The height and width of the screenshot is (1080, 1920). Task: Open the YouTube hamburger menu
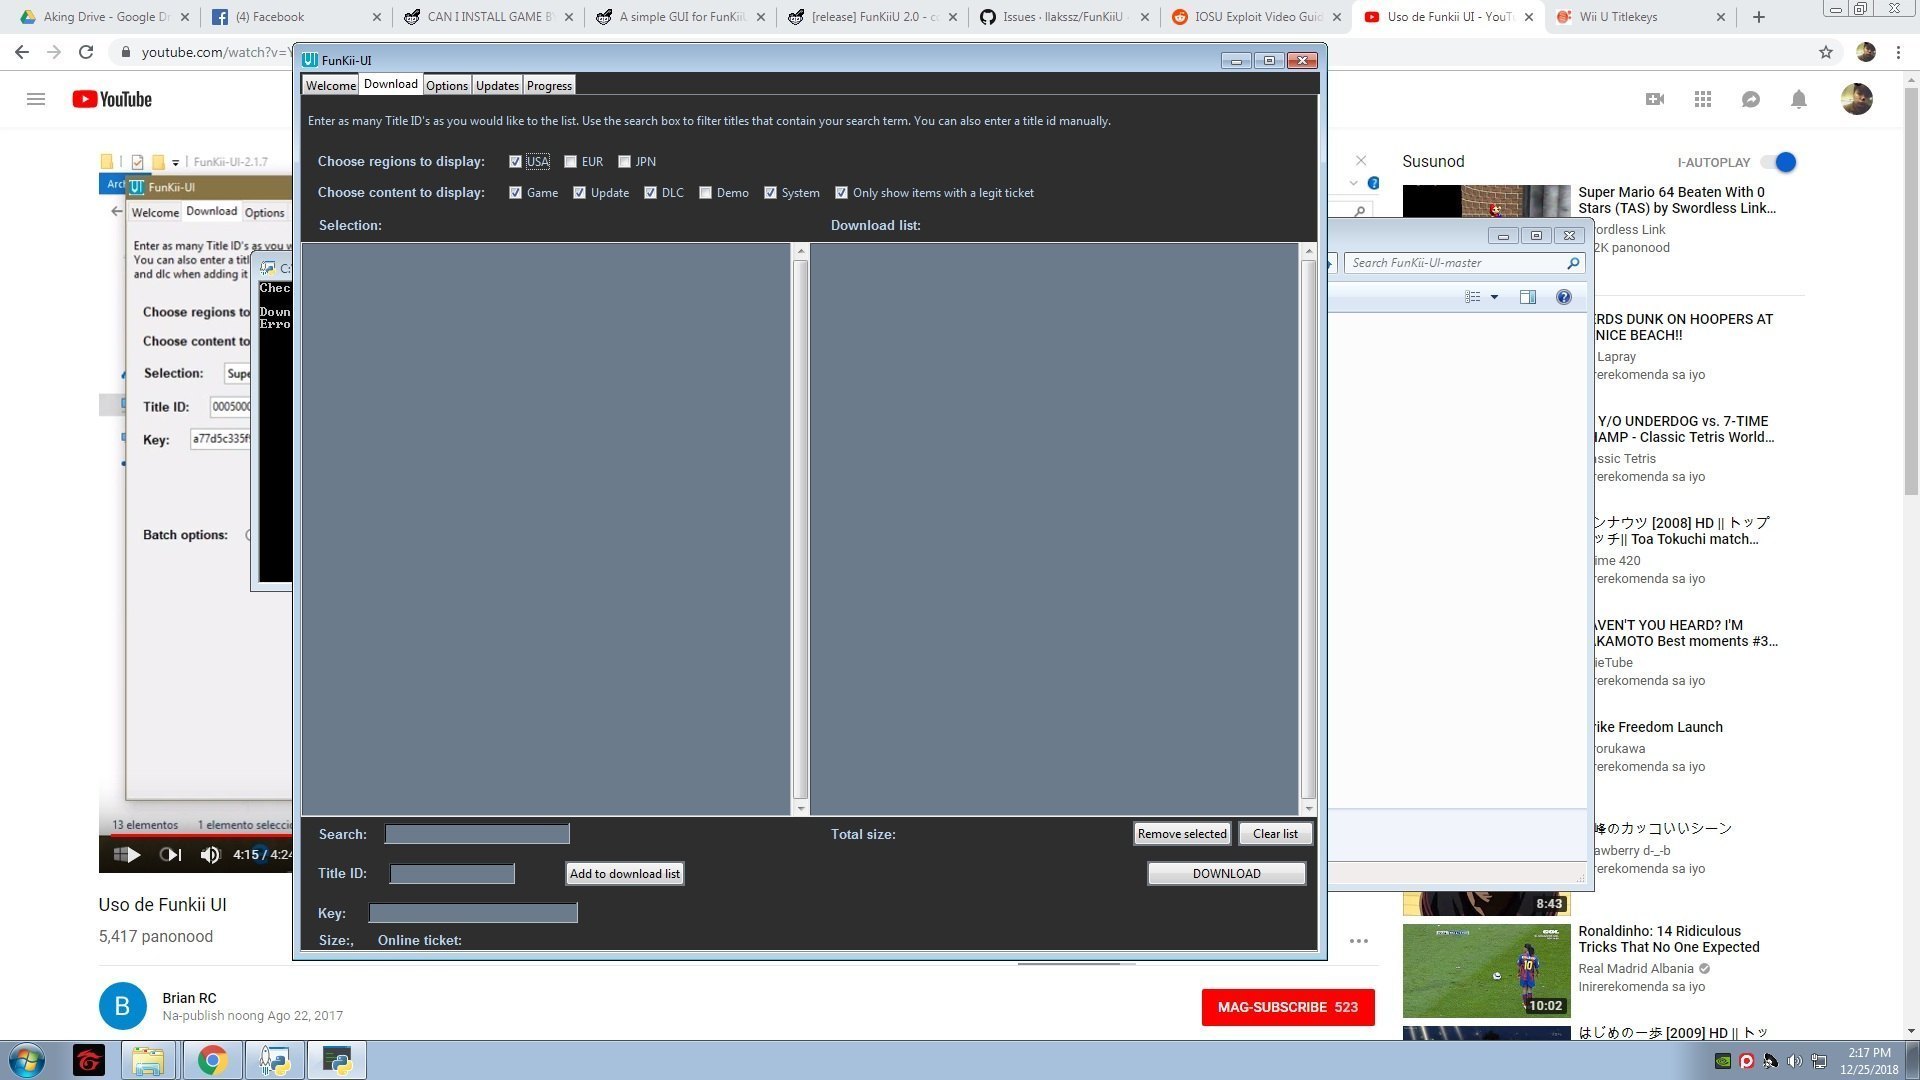36,99
